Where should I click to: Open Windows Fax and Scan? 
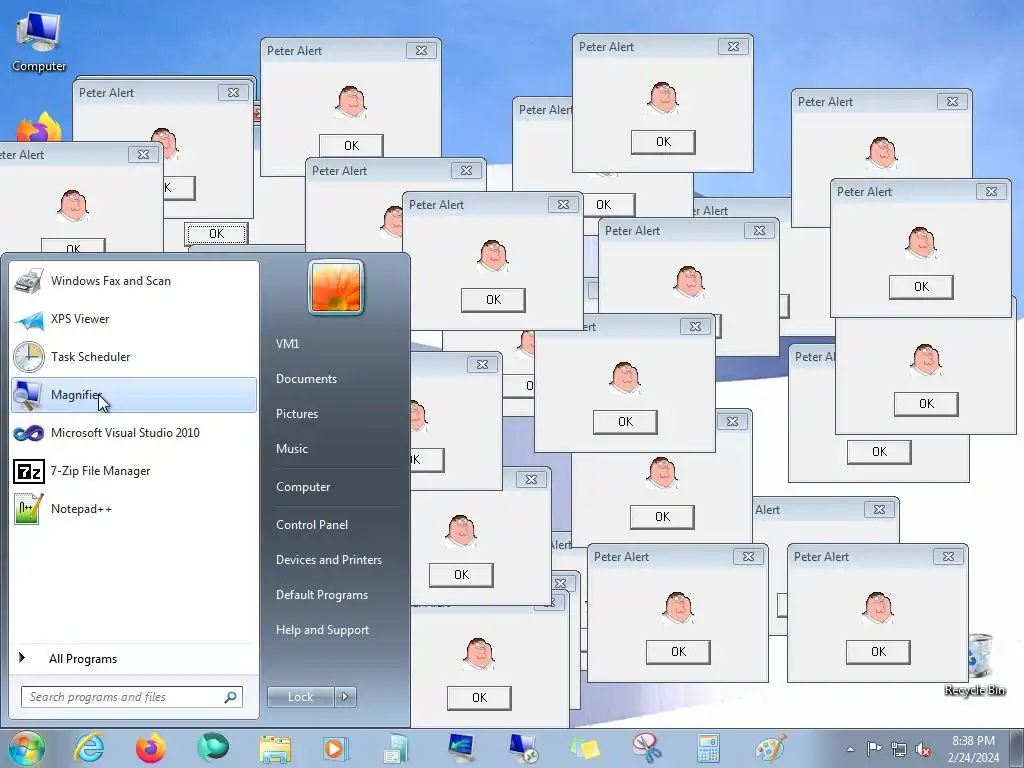click(134, 281)
